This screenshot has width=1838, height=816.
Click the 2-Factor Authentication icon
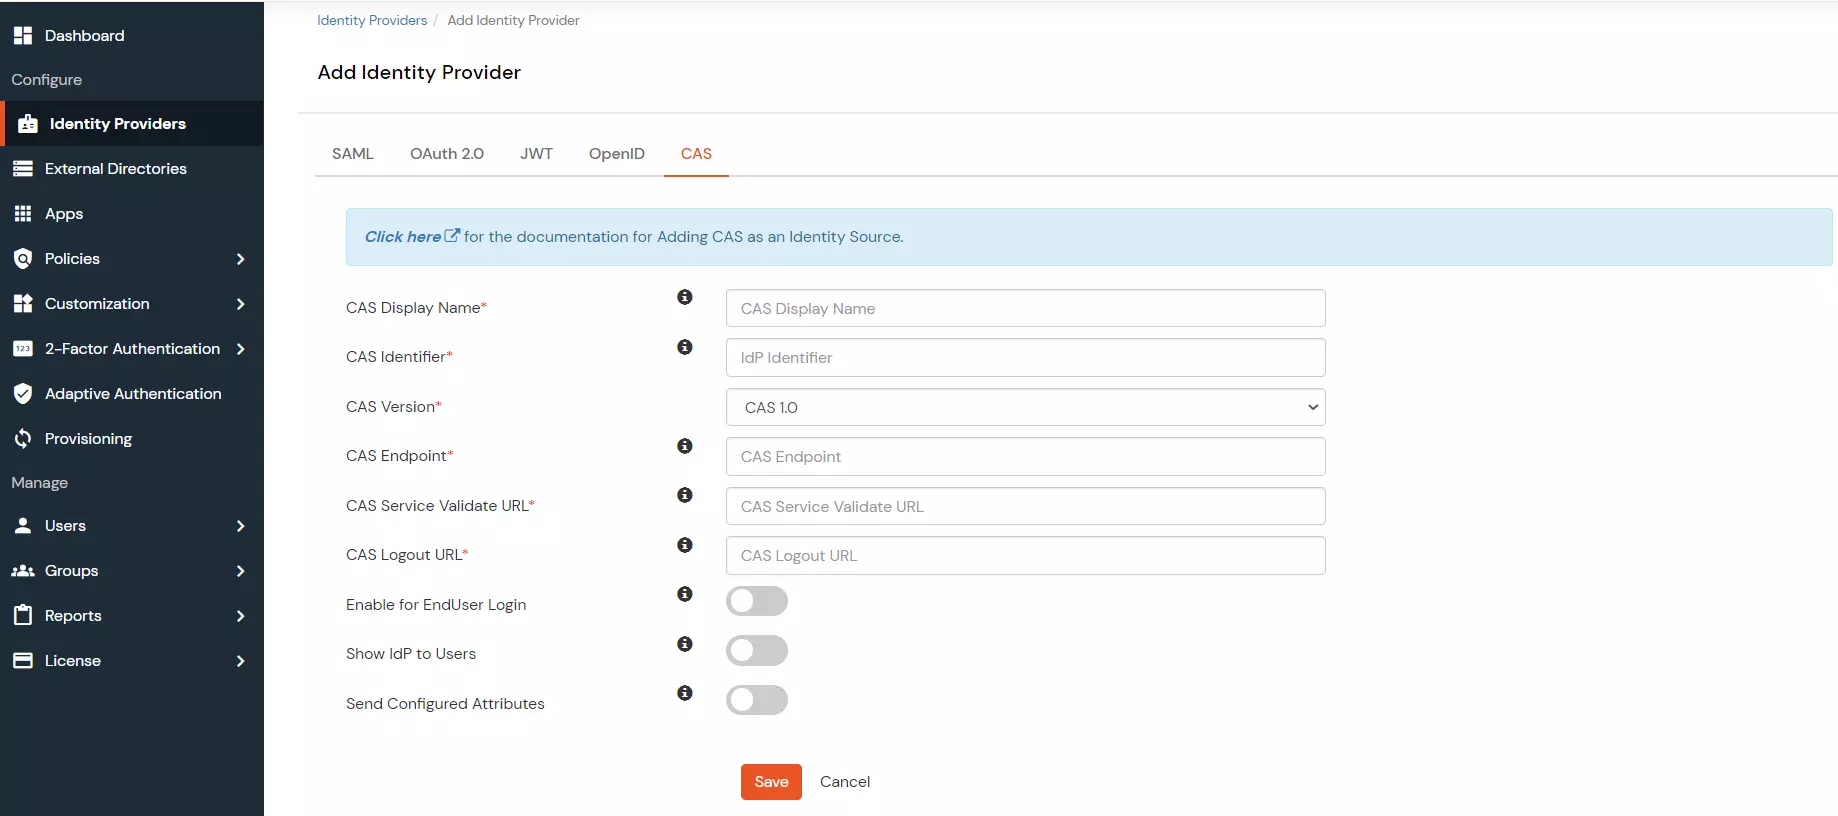pos(23,349)
